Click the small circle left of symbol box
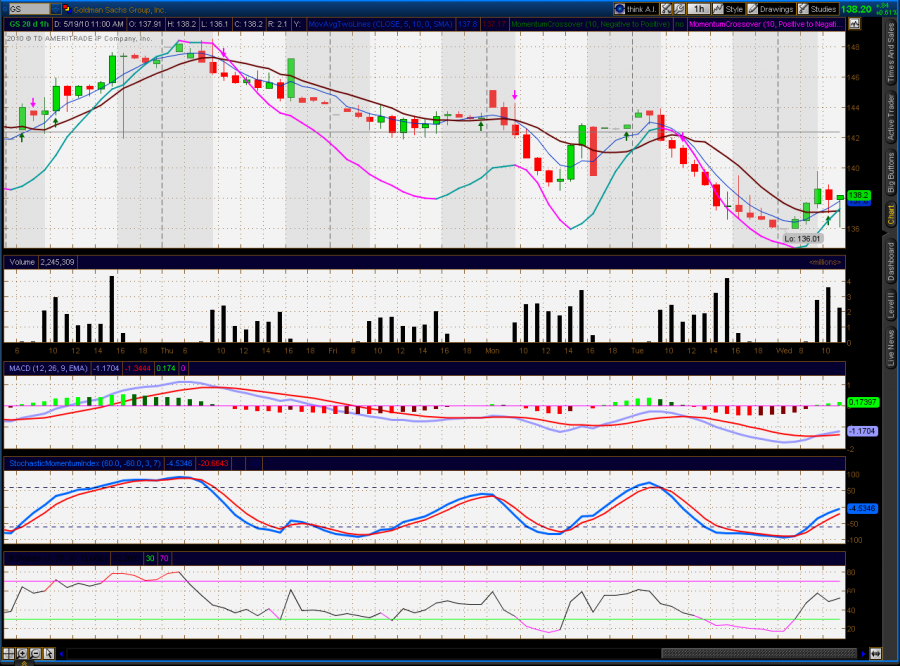Screen dimensions: 900x666 [3, 9]
